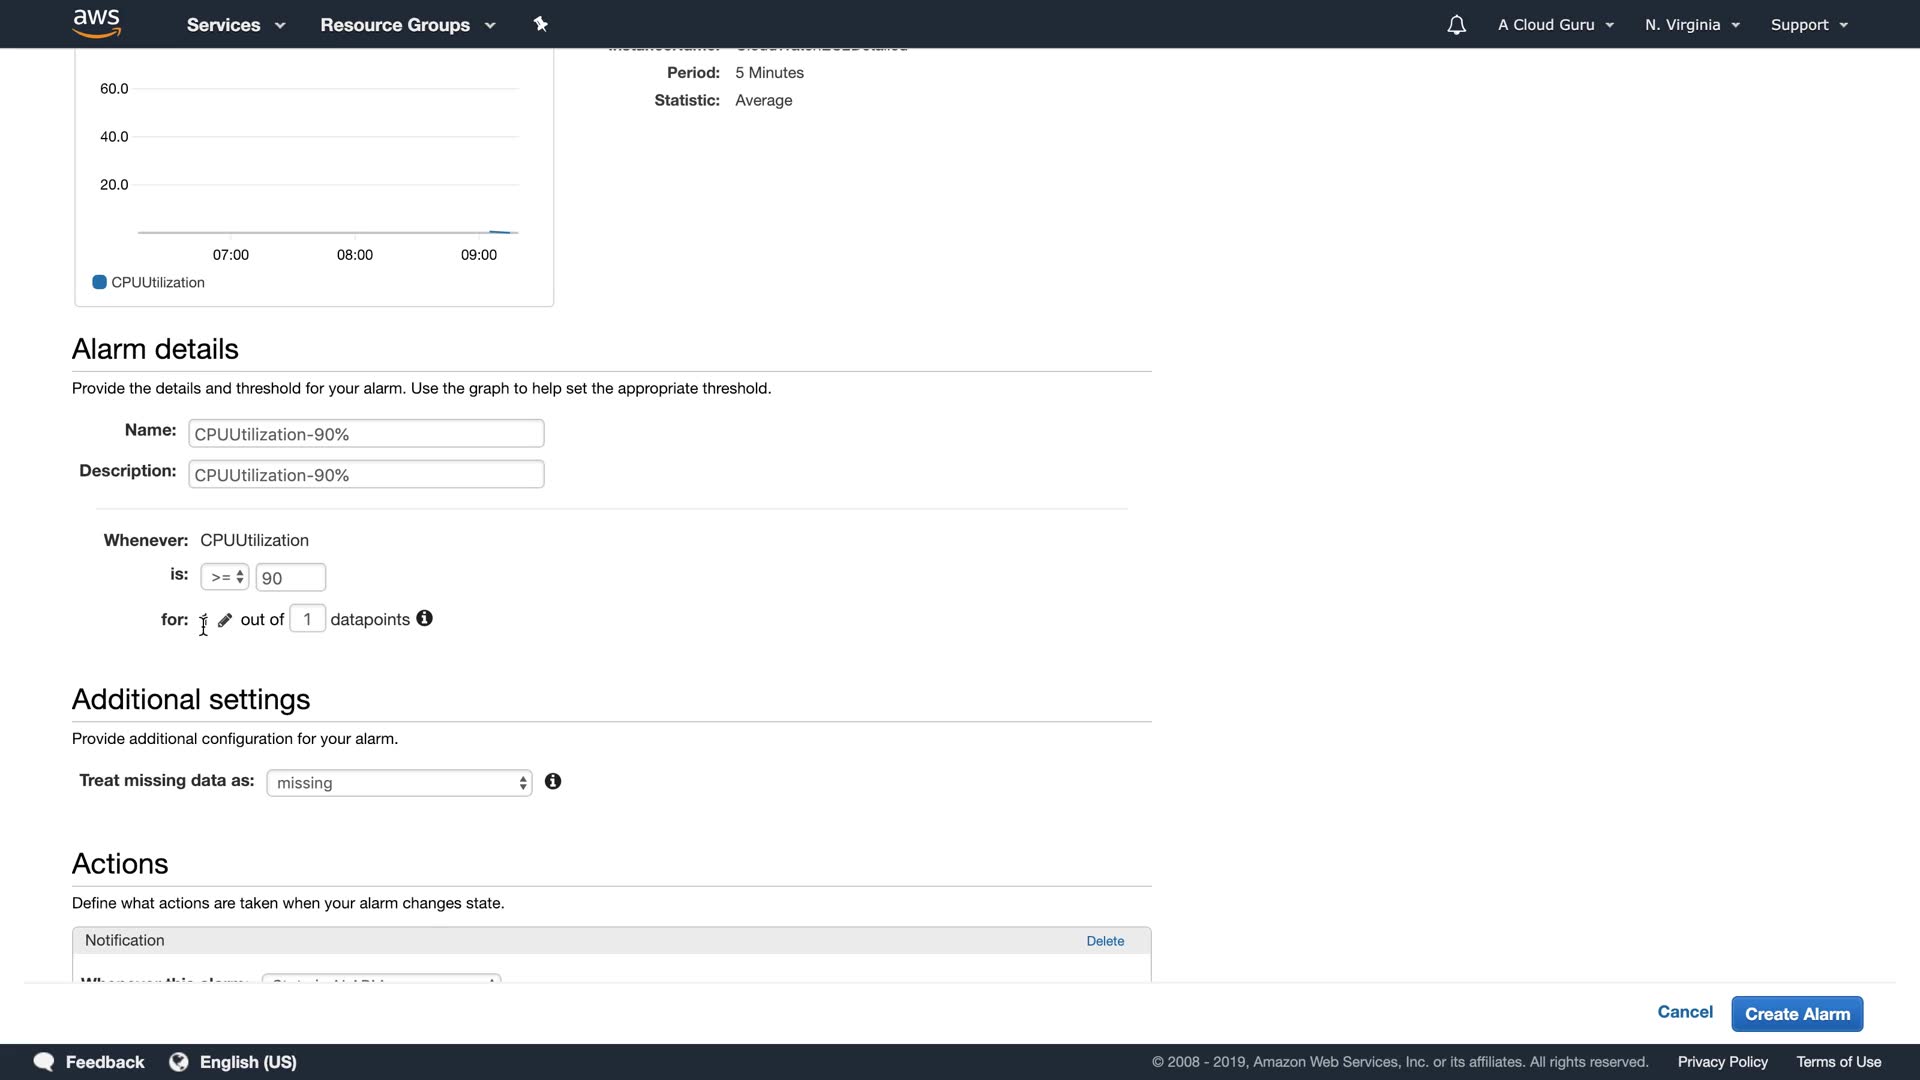Click the pin shortcuts icon in navbar

click(x=541, y=24)
